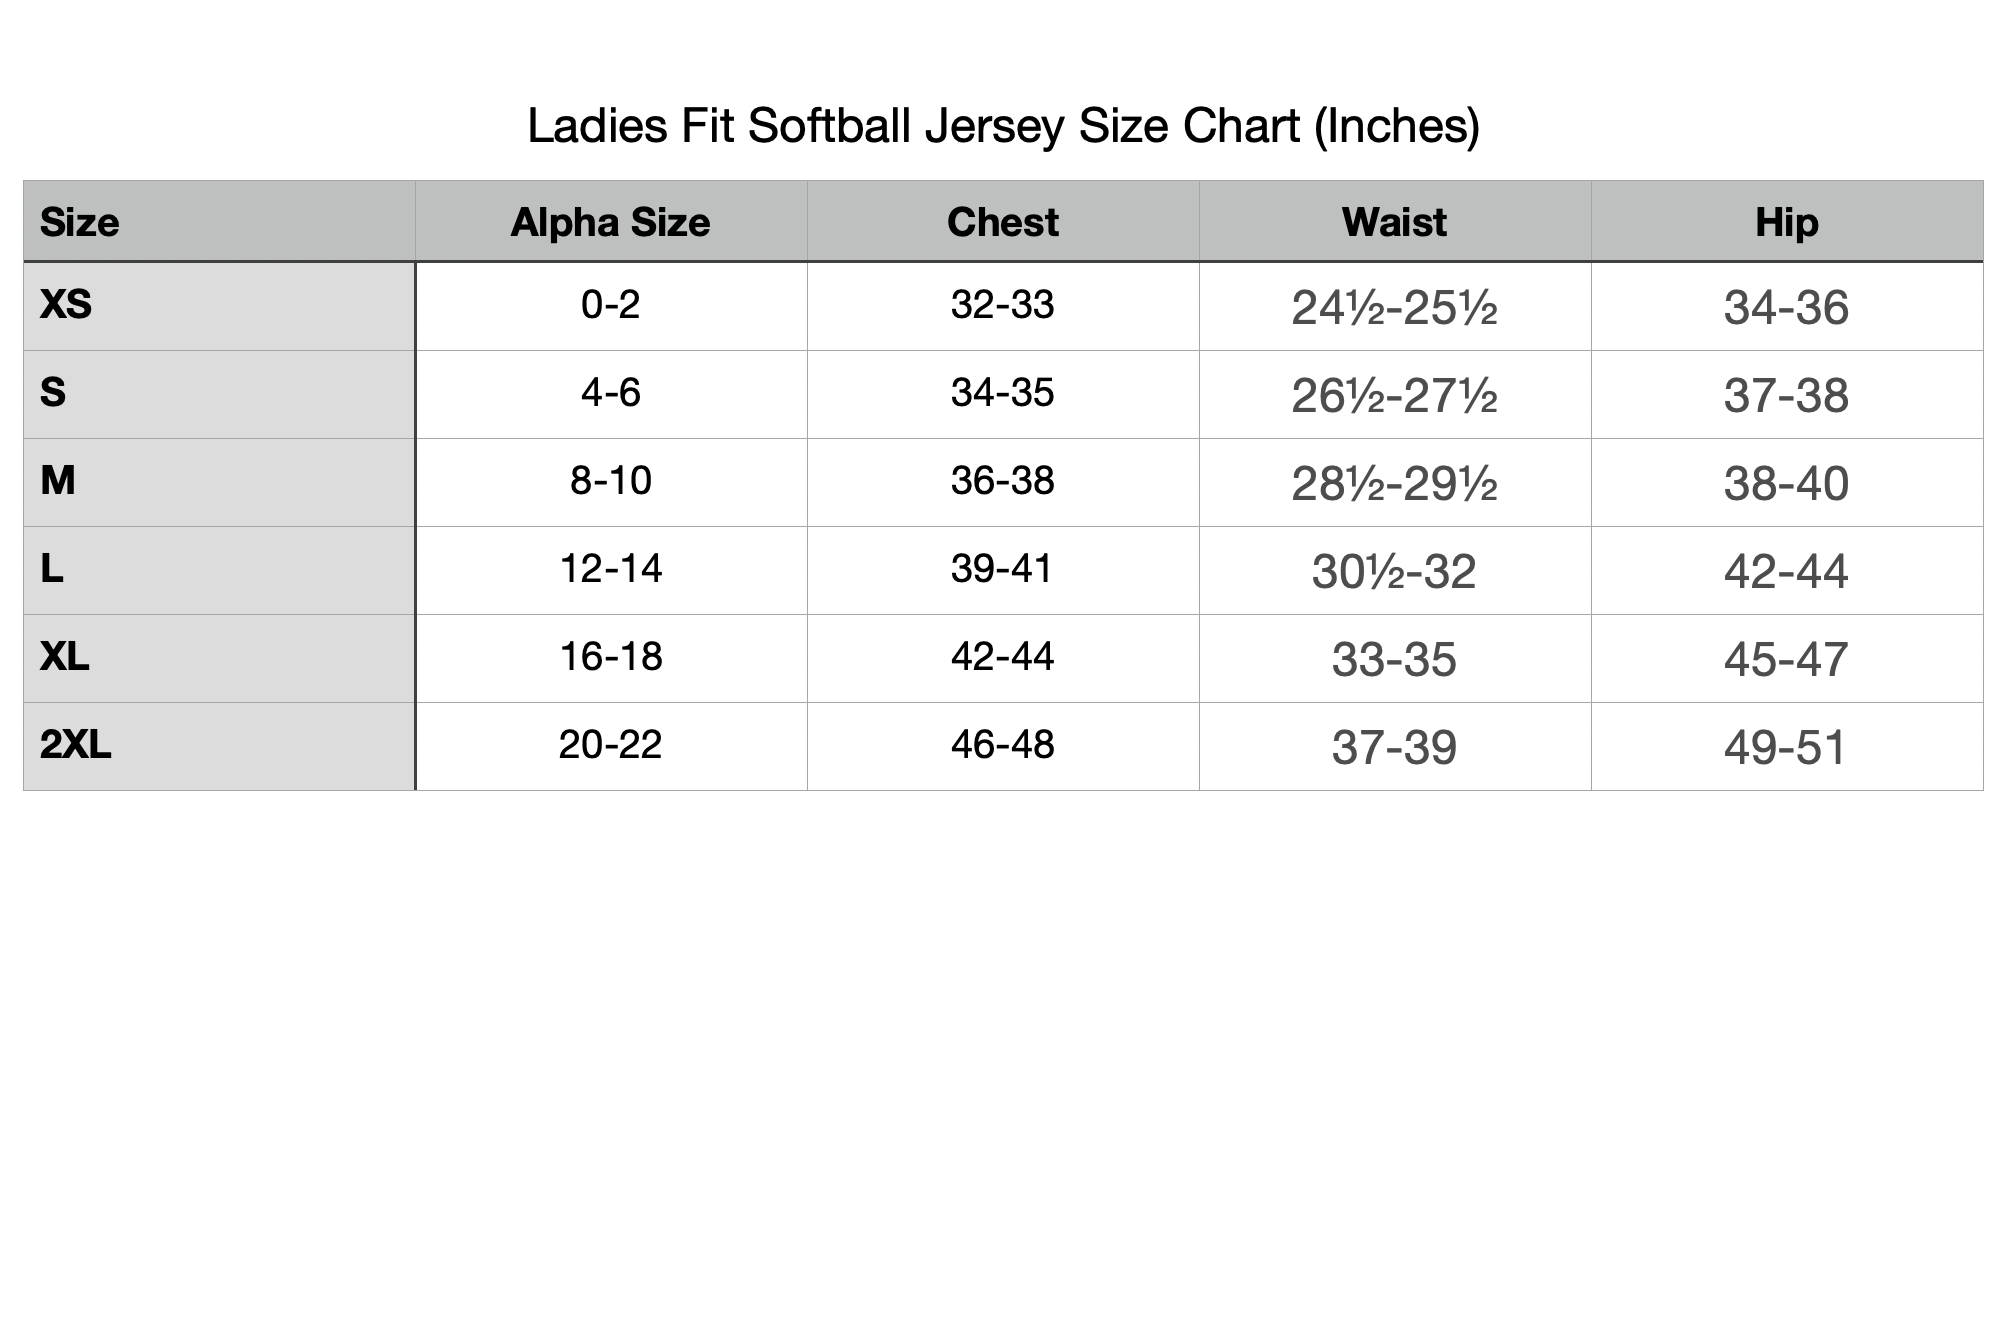Click the Alpha Size column header
2004x1334 pixels.
[x=610, y=222]
